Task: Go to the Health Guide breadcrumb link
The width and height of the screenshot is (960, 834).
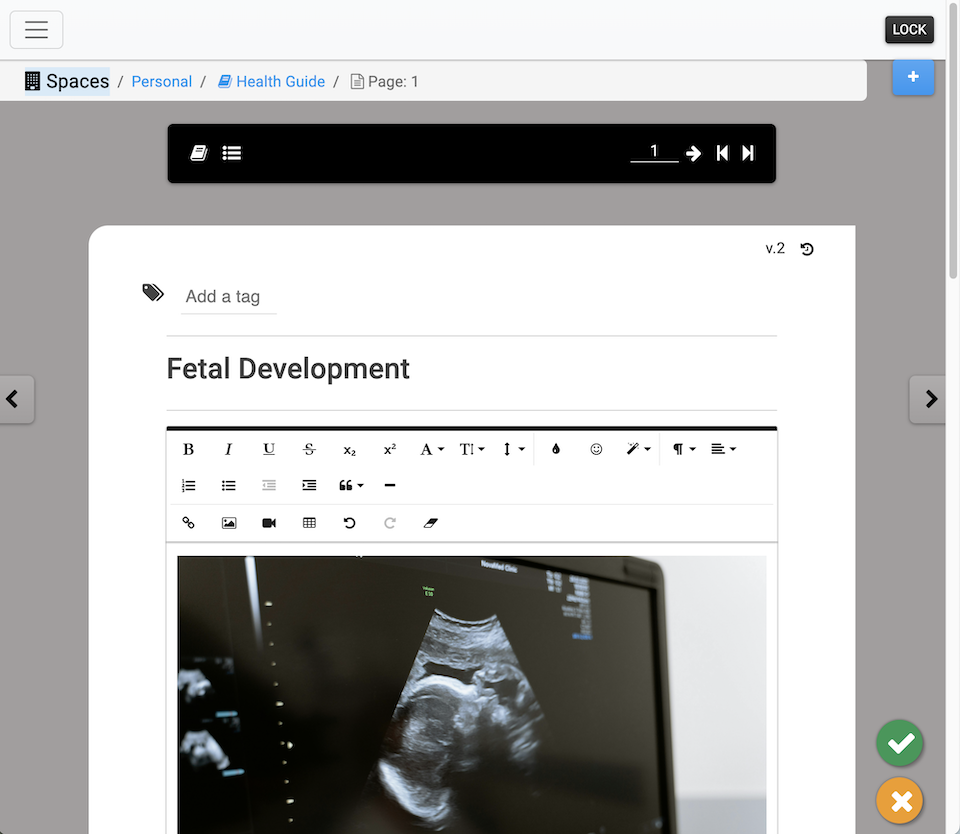Action: point(280,82)
